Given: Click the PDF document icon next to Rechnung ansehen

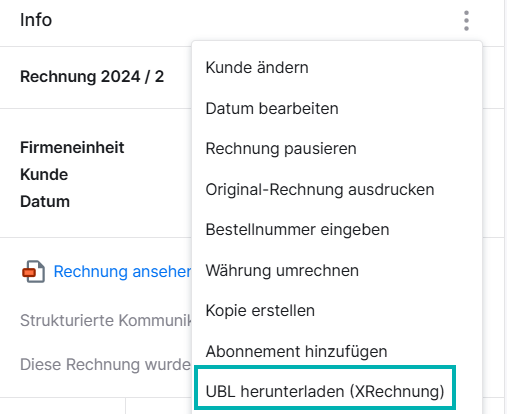Looking at the screenshot, I should coord(33,271).
